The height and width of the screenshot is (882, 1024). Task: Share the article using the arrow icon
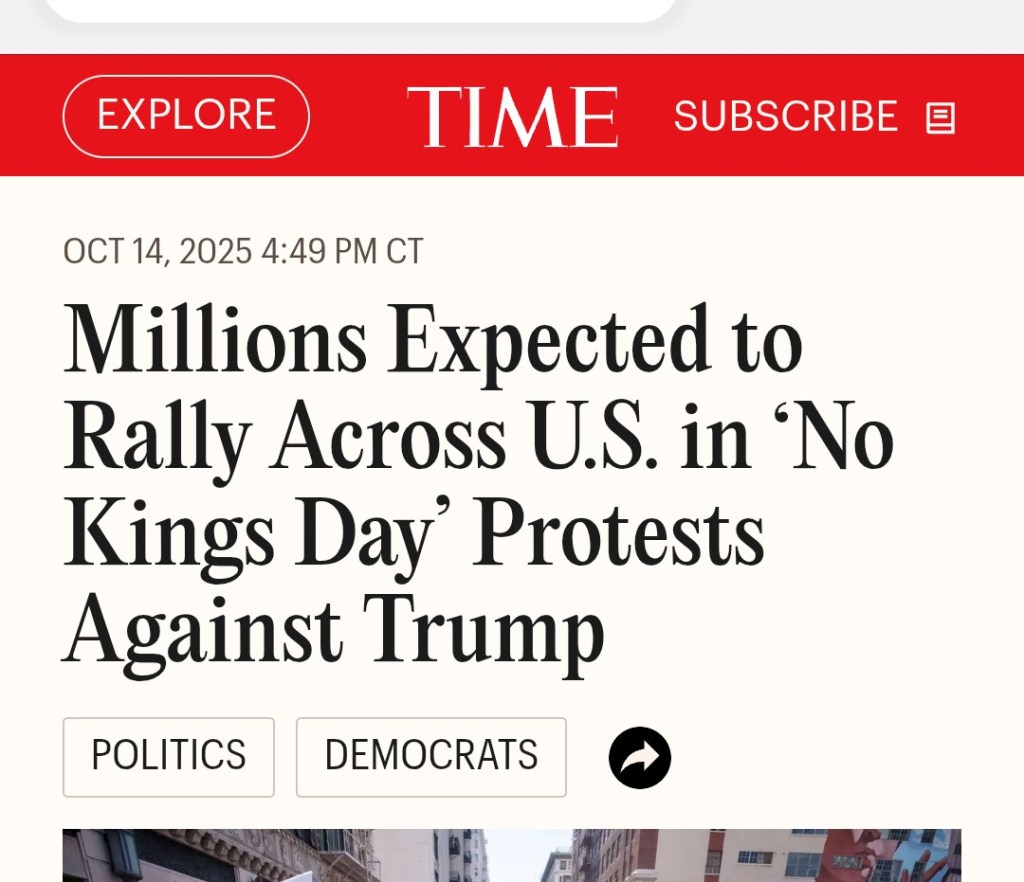[640, 758]
